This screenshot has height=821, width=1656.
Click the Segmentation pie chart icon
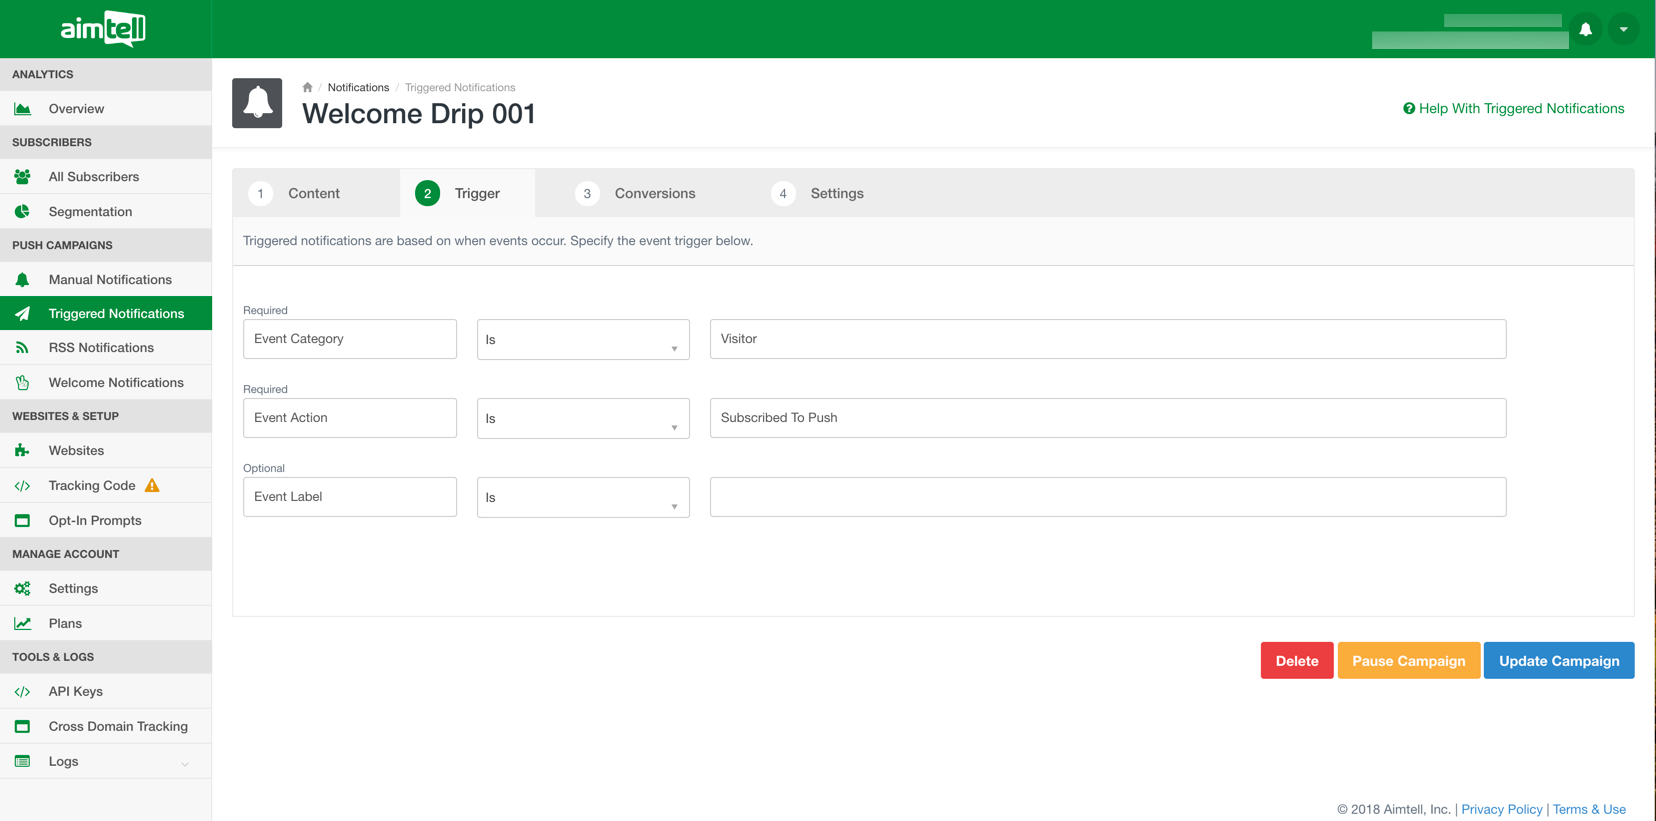point(22,212)
